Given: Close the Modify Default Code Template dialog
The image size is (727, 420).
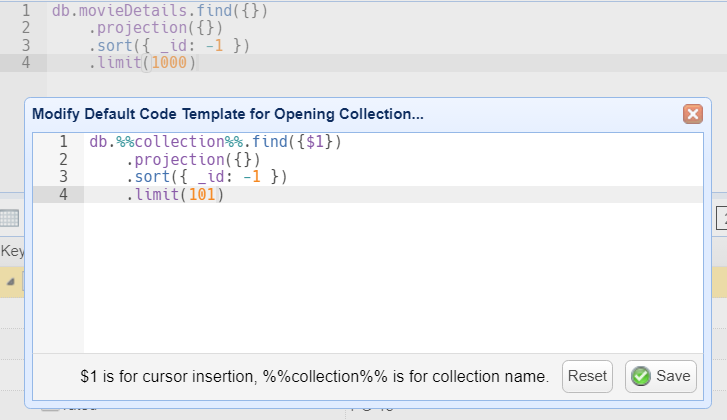Looking at the screenshot, I should point(693,114).
